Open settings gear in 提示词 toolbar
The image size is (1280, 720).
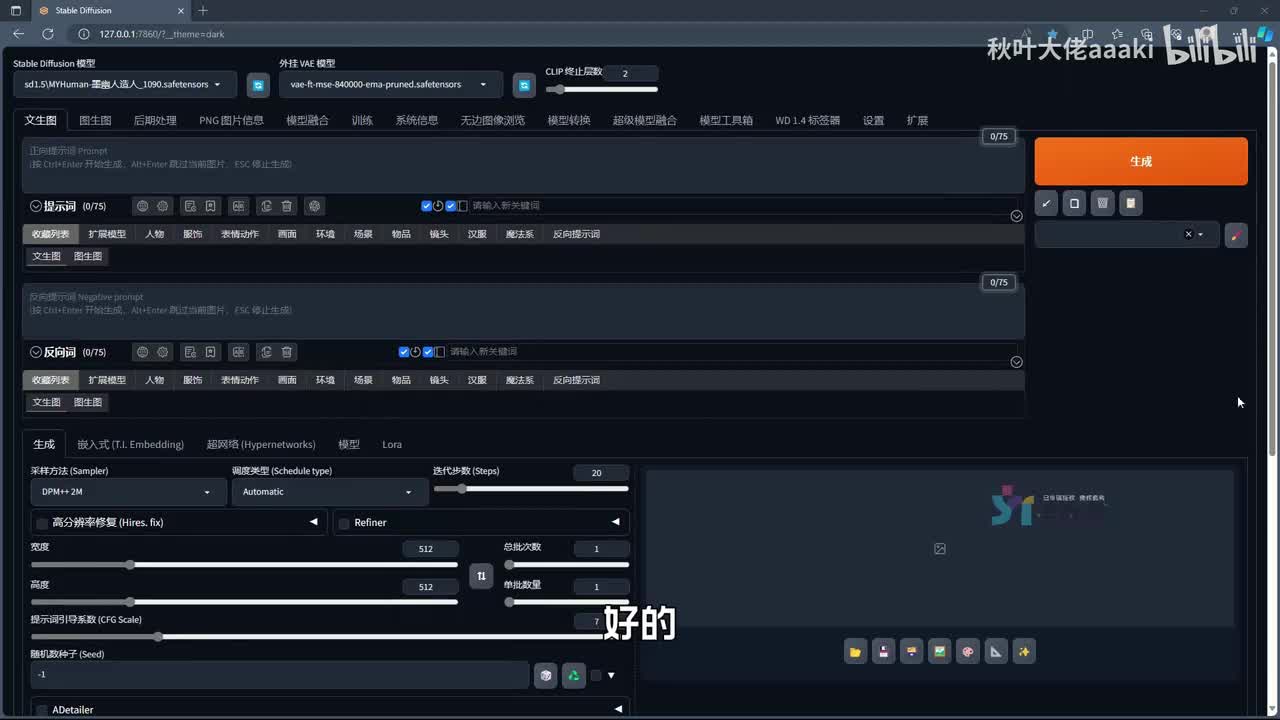tap(162, 206)
